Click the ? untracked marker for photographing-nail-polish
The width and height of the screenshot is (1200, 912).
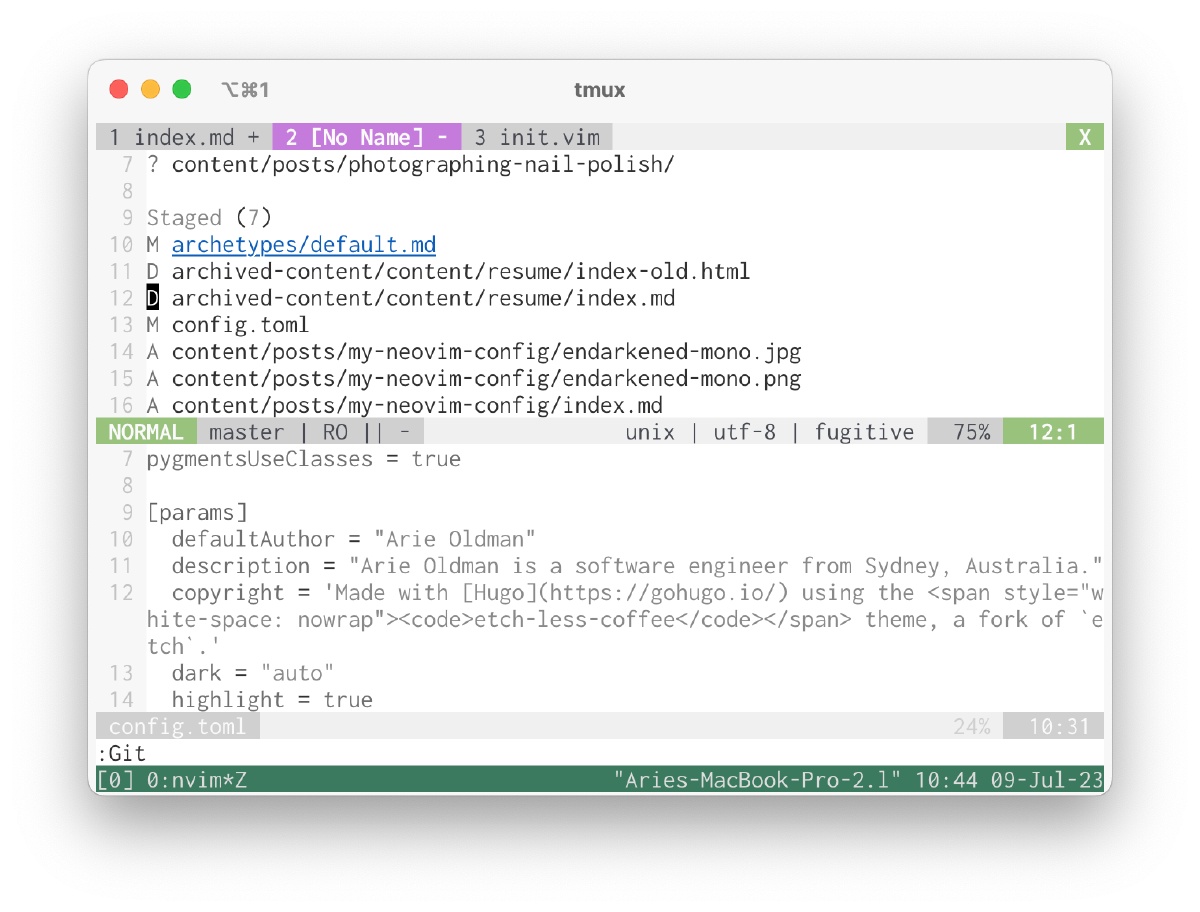(x=153, y=164)
